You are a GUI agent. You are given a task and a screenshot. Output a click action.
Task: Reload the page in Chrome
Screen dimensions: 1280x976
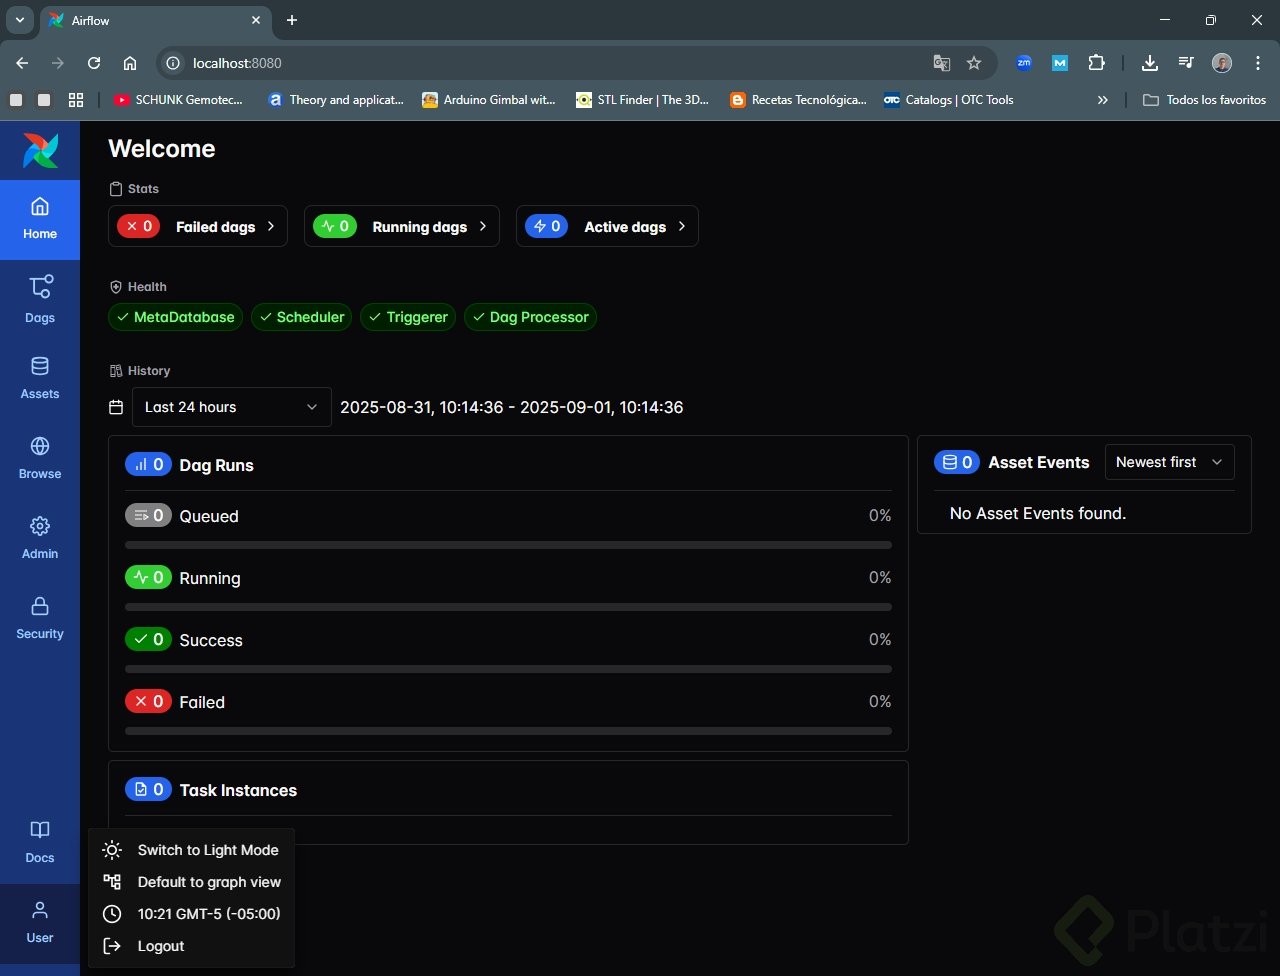[x=94, y=63]
